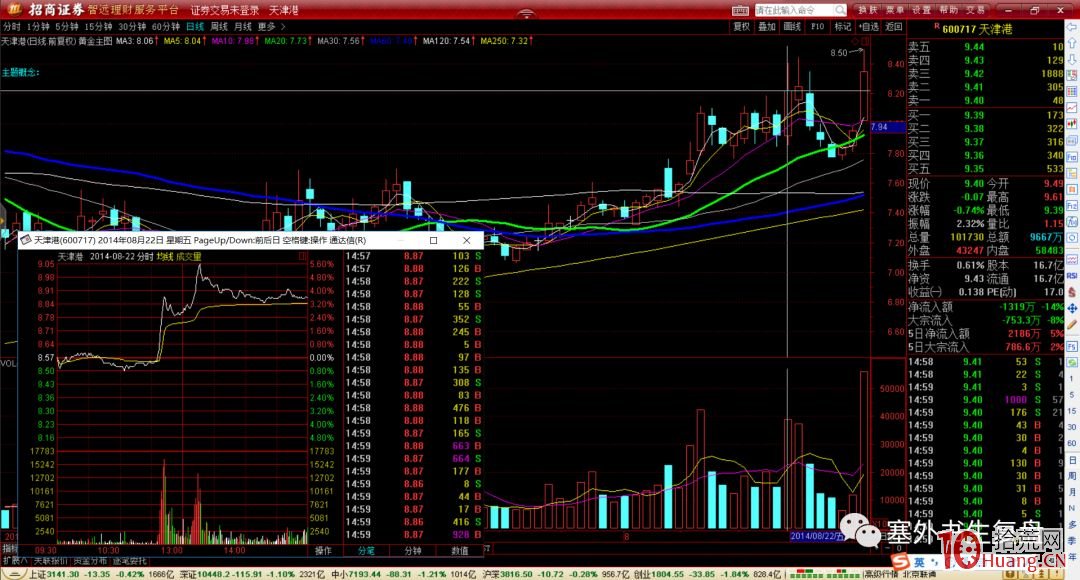Click the 净流入额 row in quote panel
Screen dimensions: 1080x580
986,307
